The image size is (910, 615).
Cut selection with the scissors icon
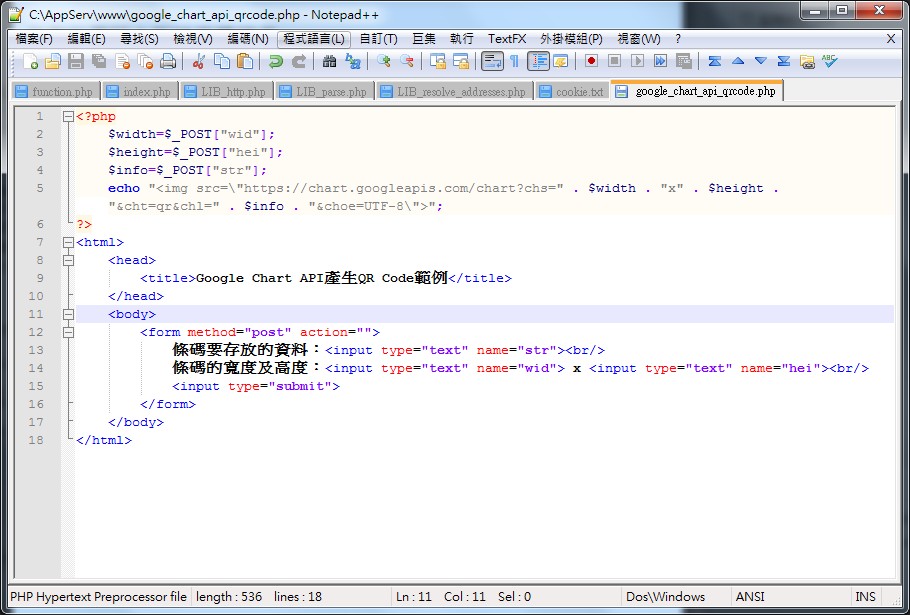point(198,61)
